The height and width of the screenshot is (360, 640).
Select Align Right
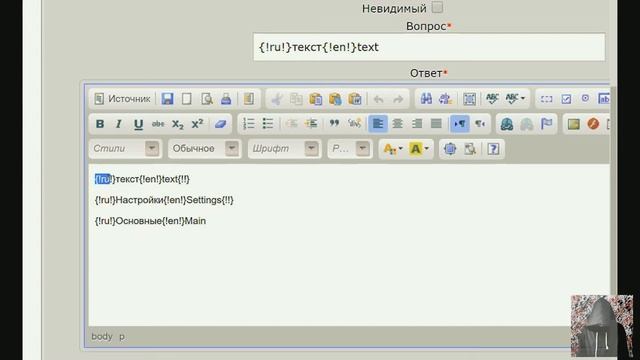point(417,124)
